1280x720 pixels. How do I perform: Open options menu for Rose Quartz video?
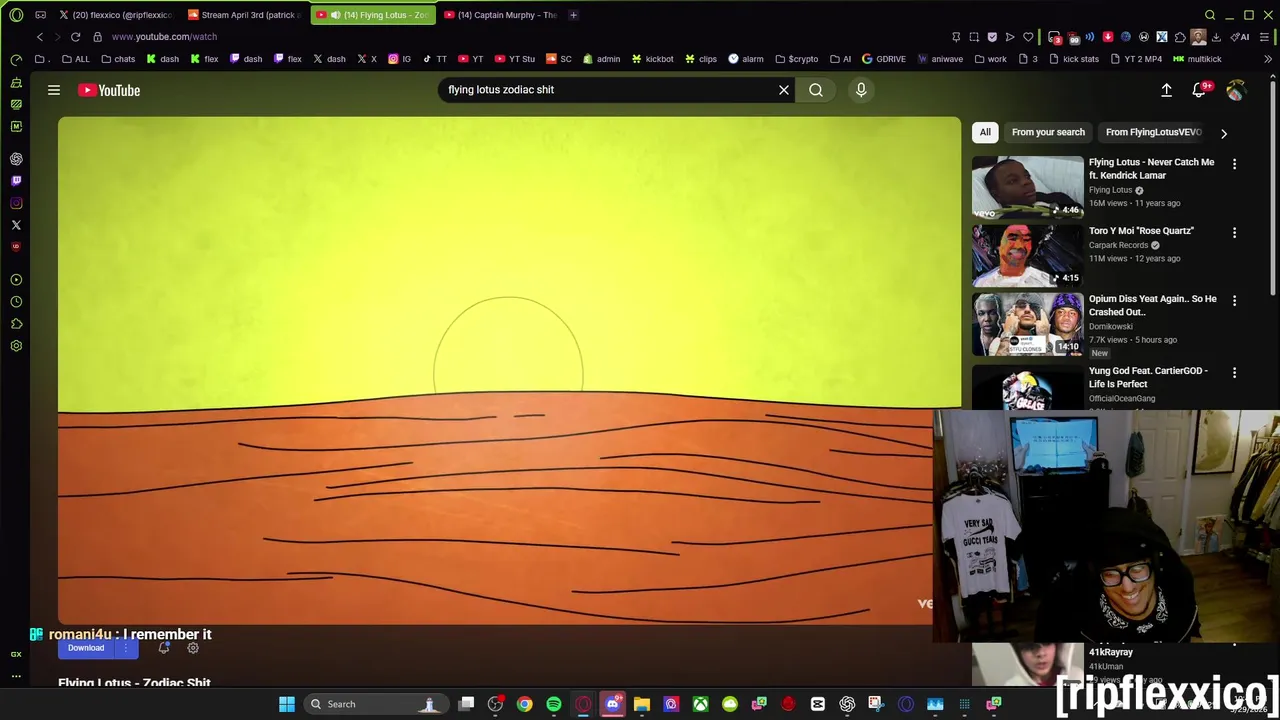coord(1234,232)
